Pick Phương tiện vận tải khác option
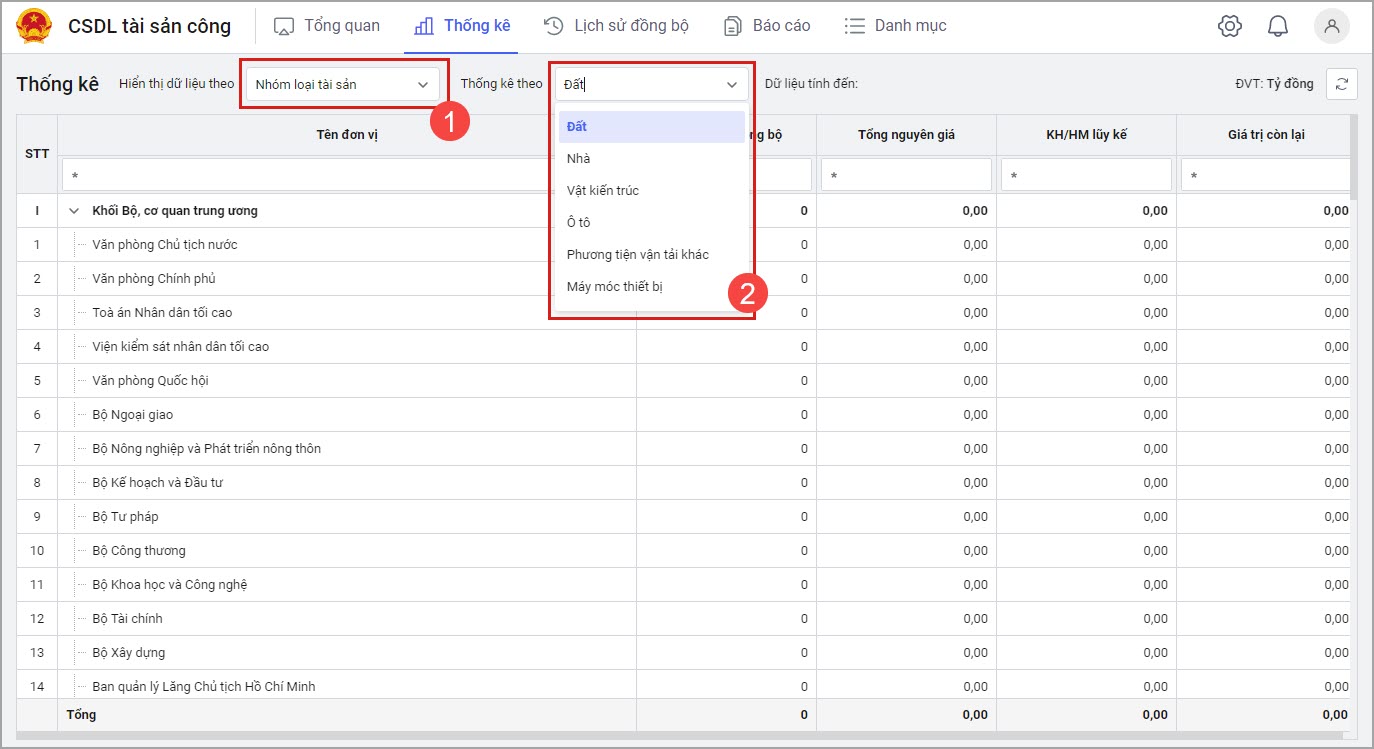 click(637, 254)
